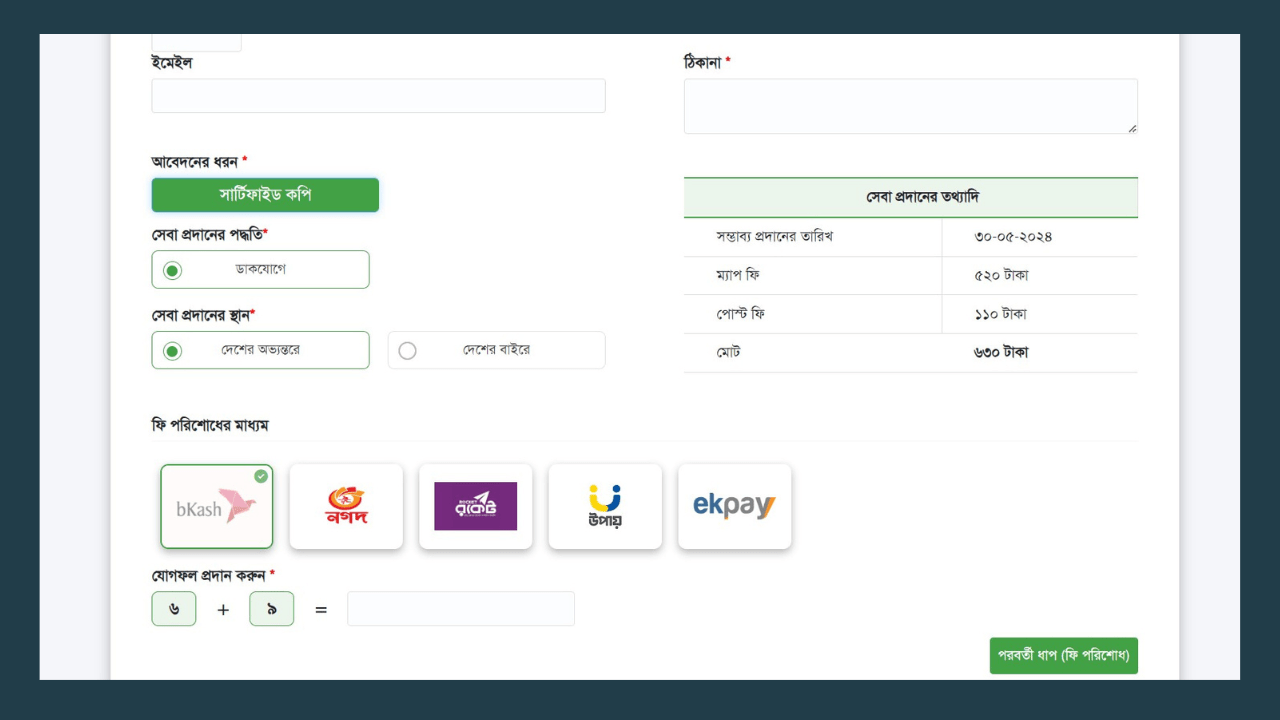
Task: Choose দেশের অভ্যন্তরে radio option
Action: [172, 351]
